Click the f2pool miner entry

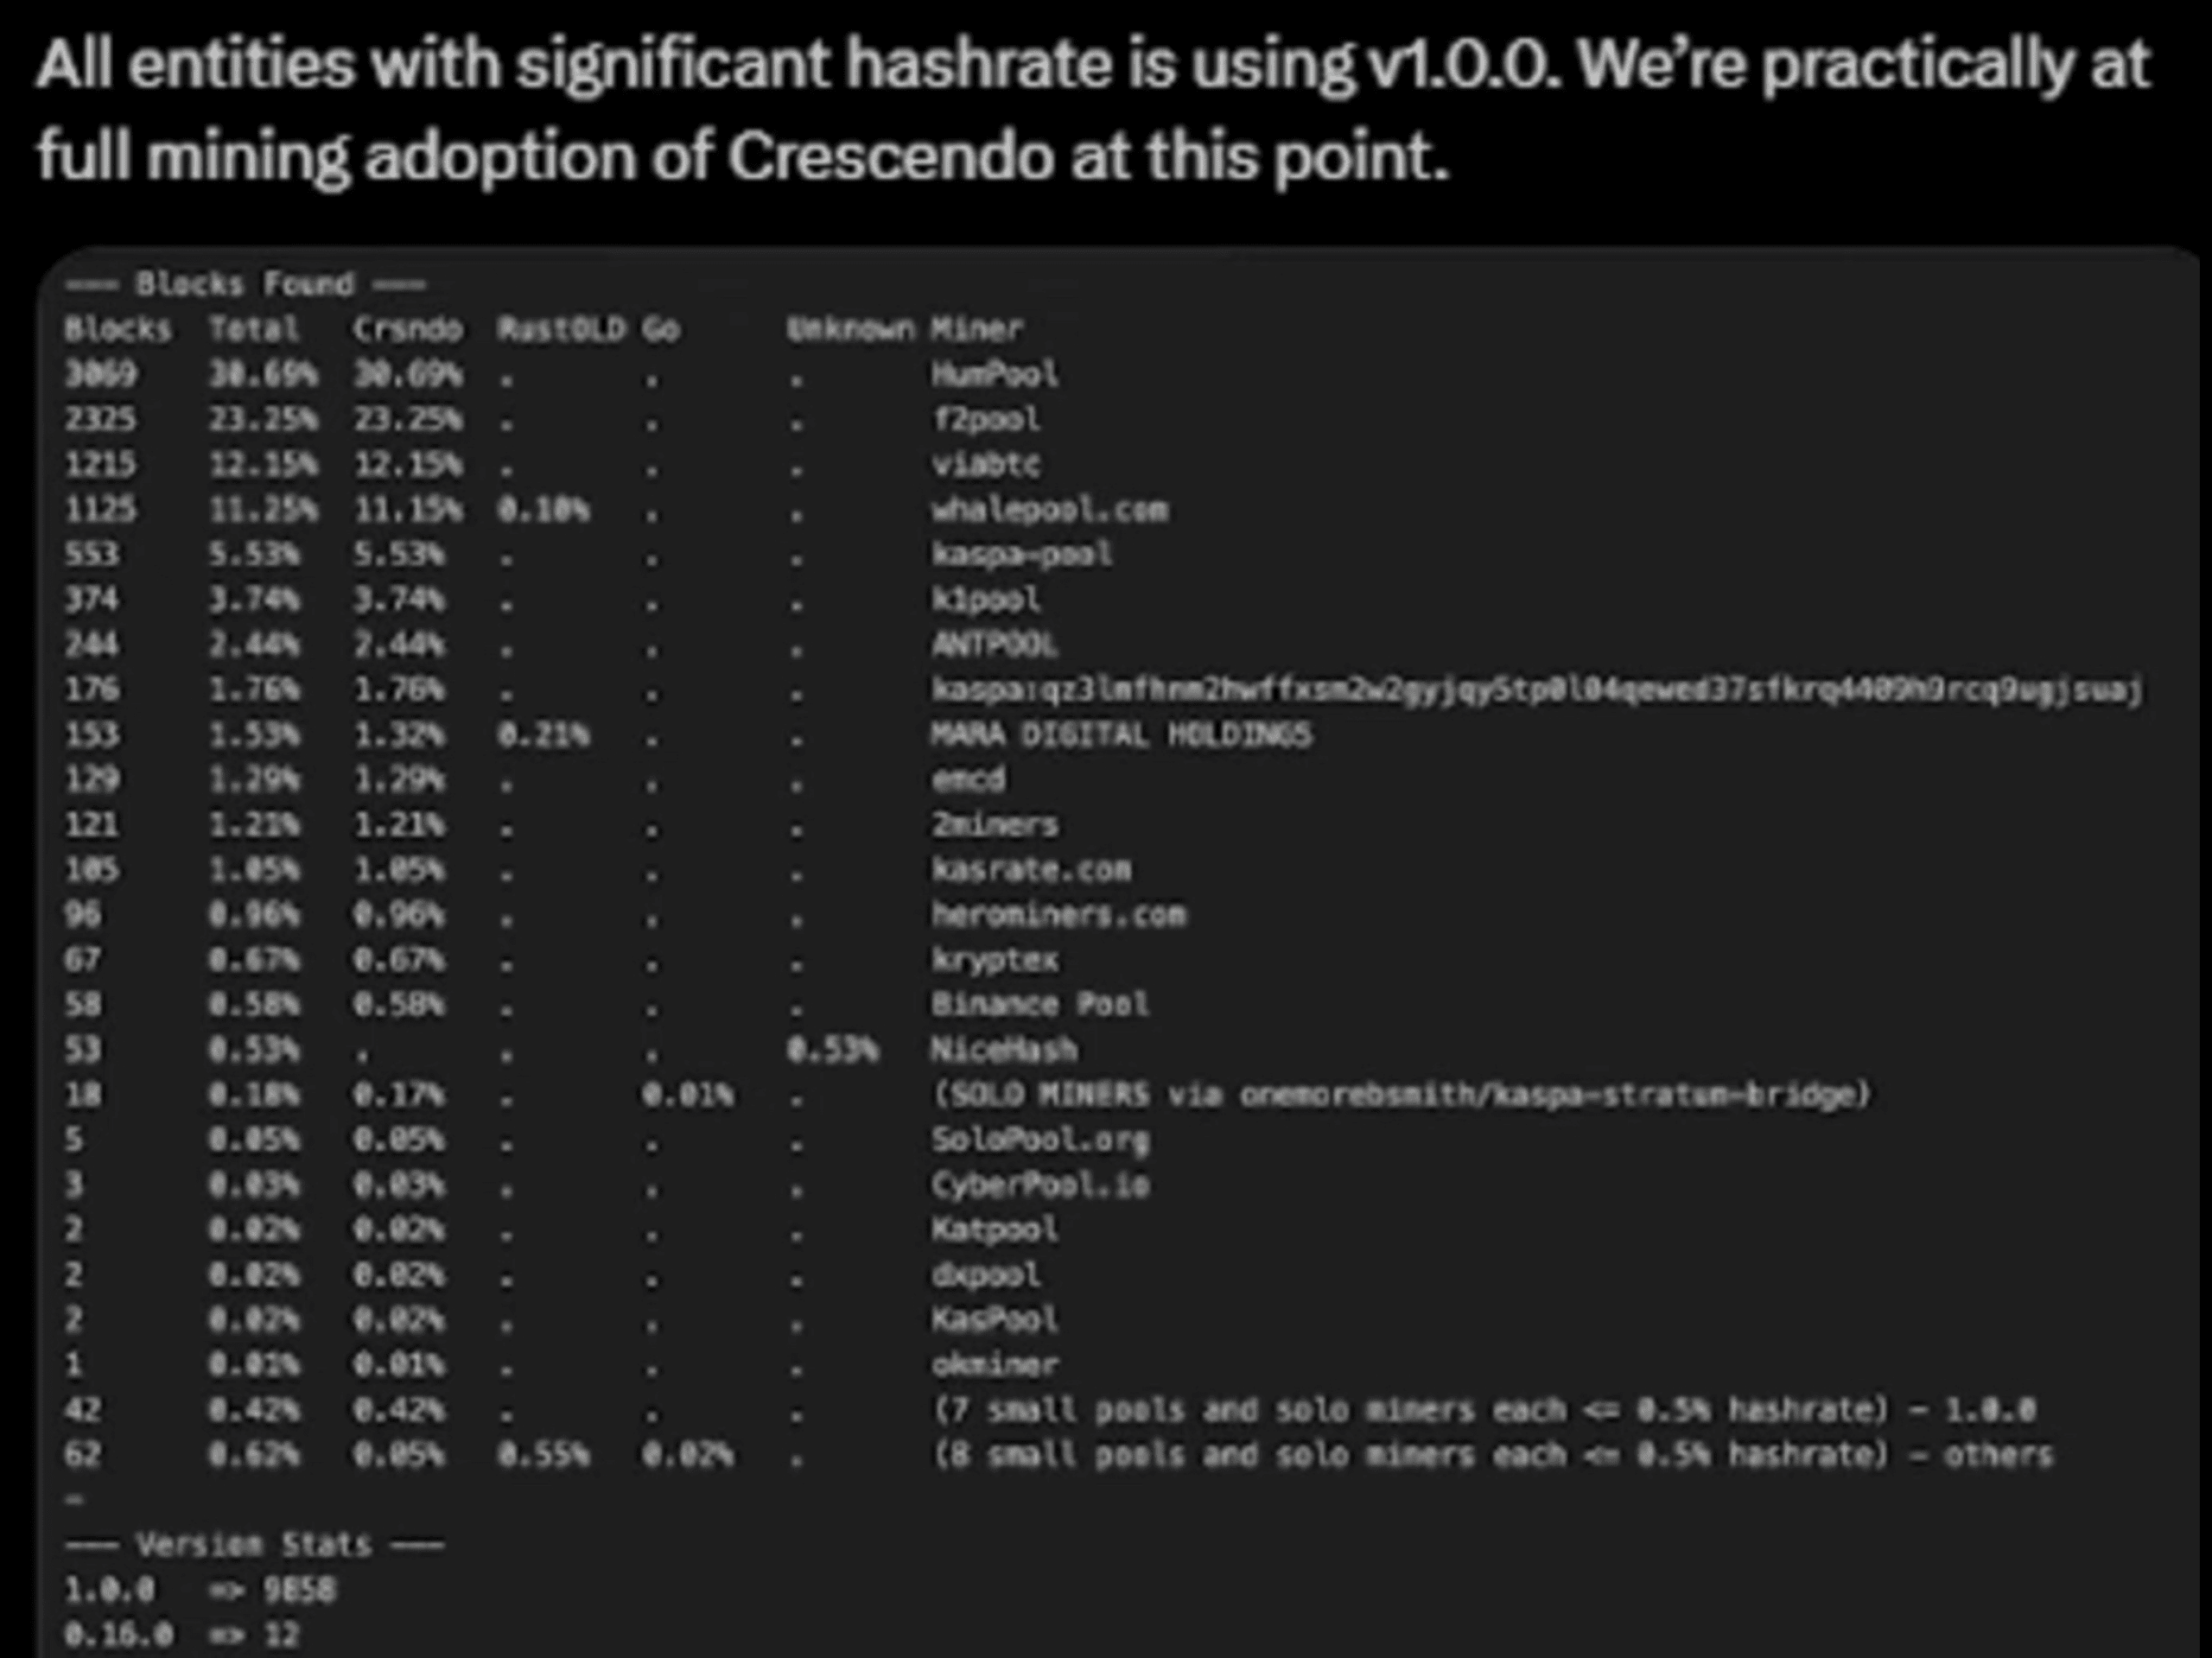pos(986,420)
